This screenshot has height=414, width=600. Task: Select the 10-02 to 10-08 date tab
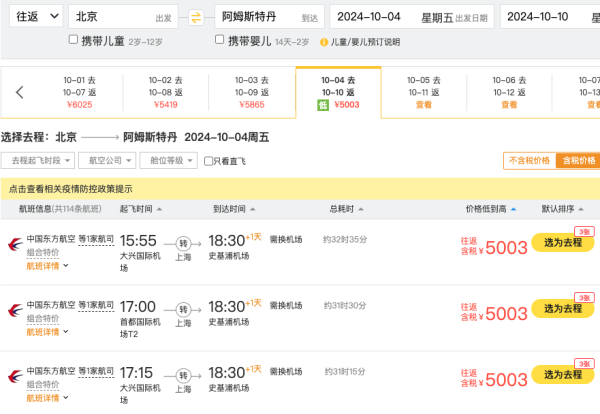[166, 92]
